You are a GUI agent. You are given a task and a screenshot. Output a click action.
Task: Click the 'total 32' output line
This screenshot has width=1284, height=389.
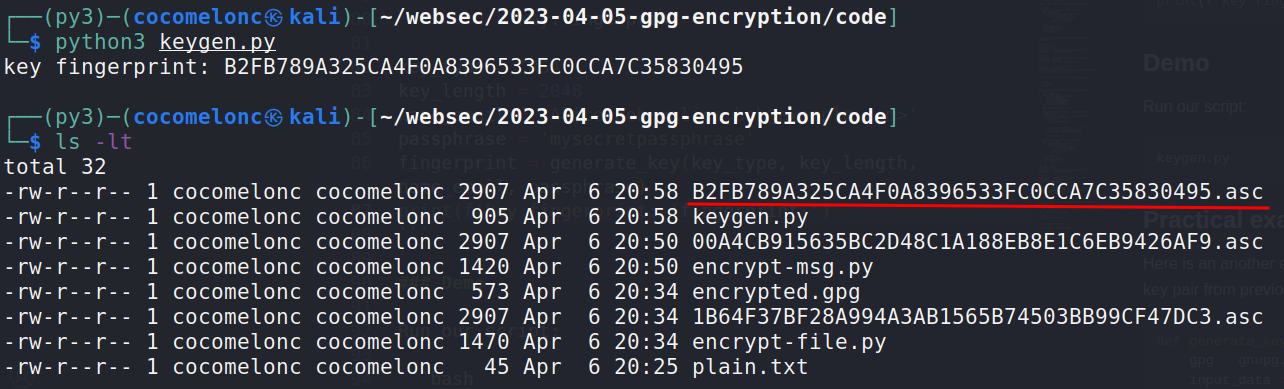tap(55, 167)
